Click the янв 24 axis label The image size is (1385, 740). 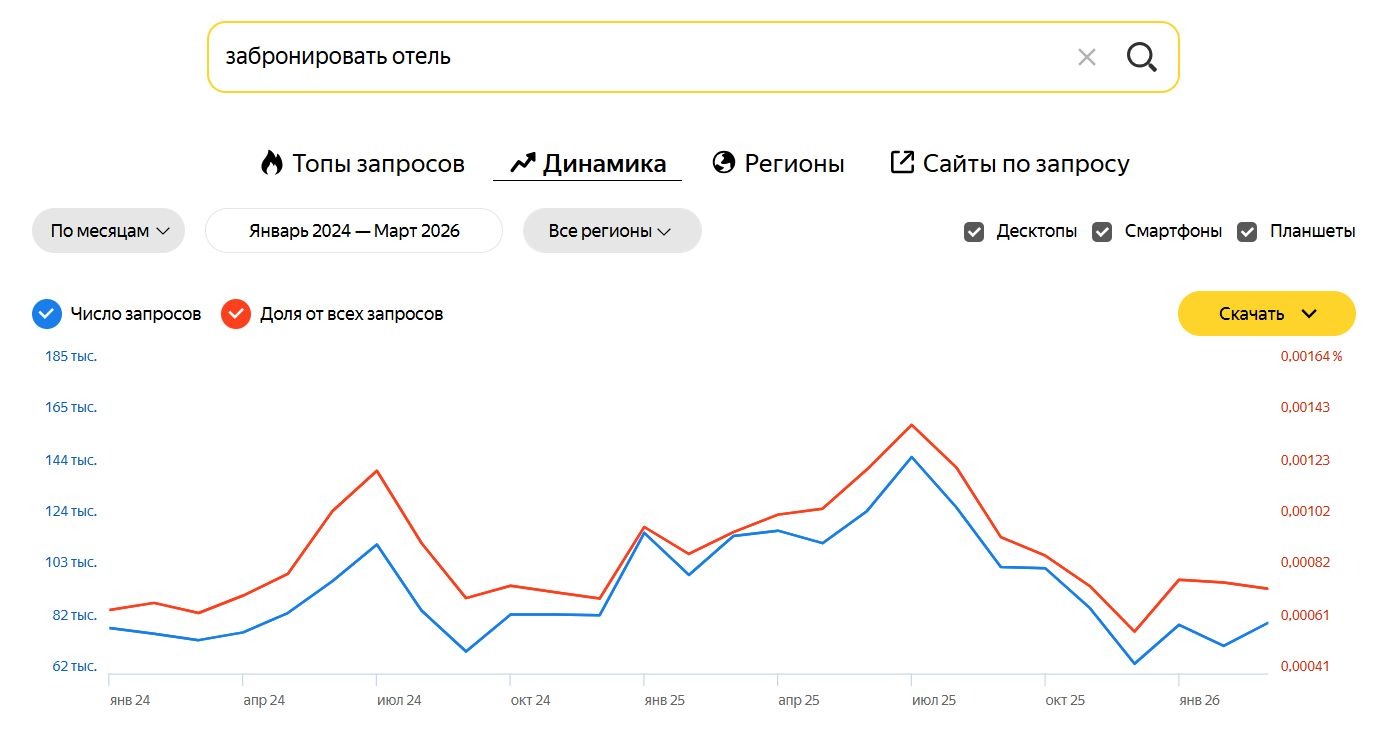tap(130, 700)
